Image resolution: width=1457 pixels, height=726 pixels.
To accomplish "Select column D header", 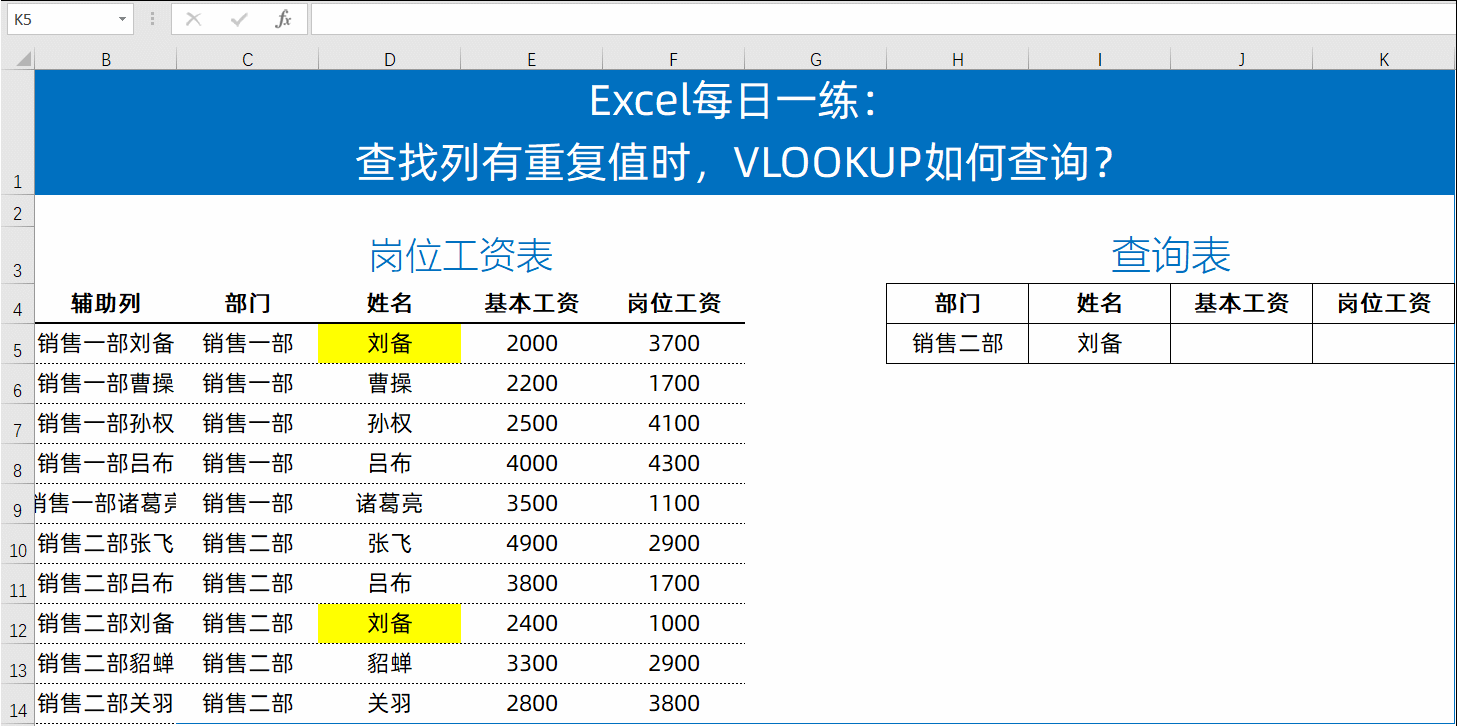I will [x=390, y=60].
